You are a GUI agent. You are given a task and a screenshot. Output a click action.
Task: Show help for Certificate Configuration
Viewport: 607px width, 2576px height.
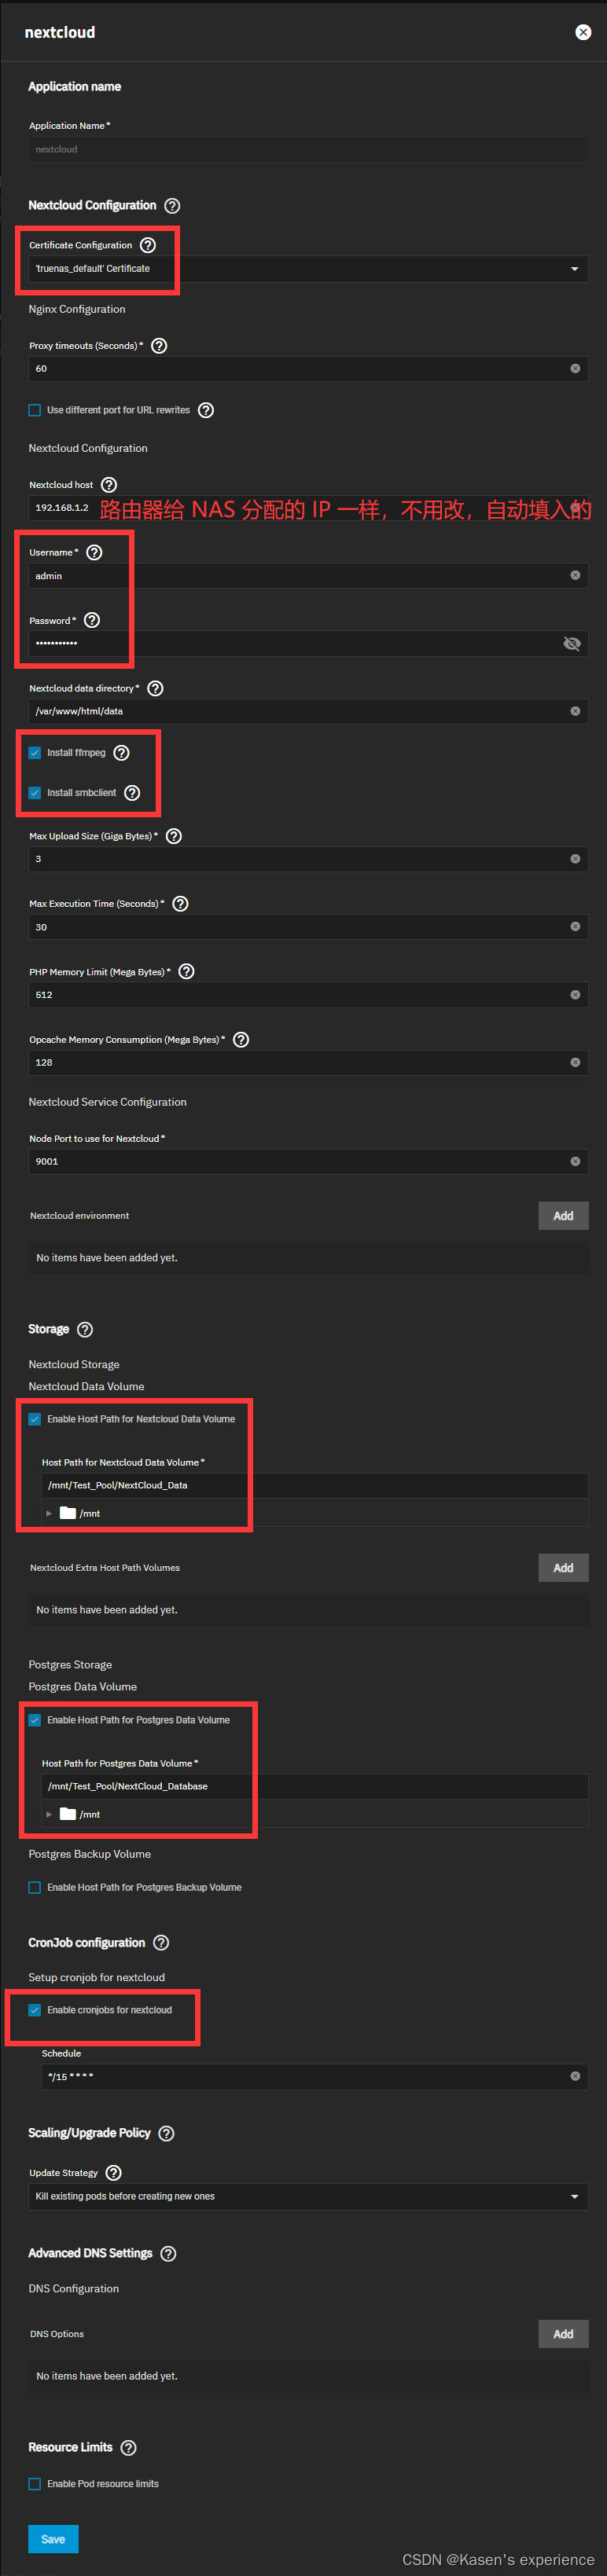point(148,245)
